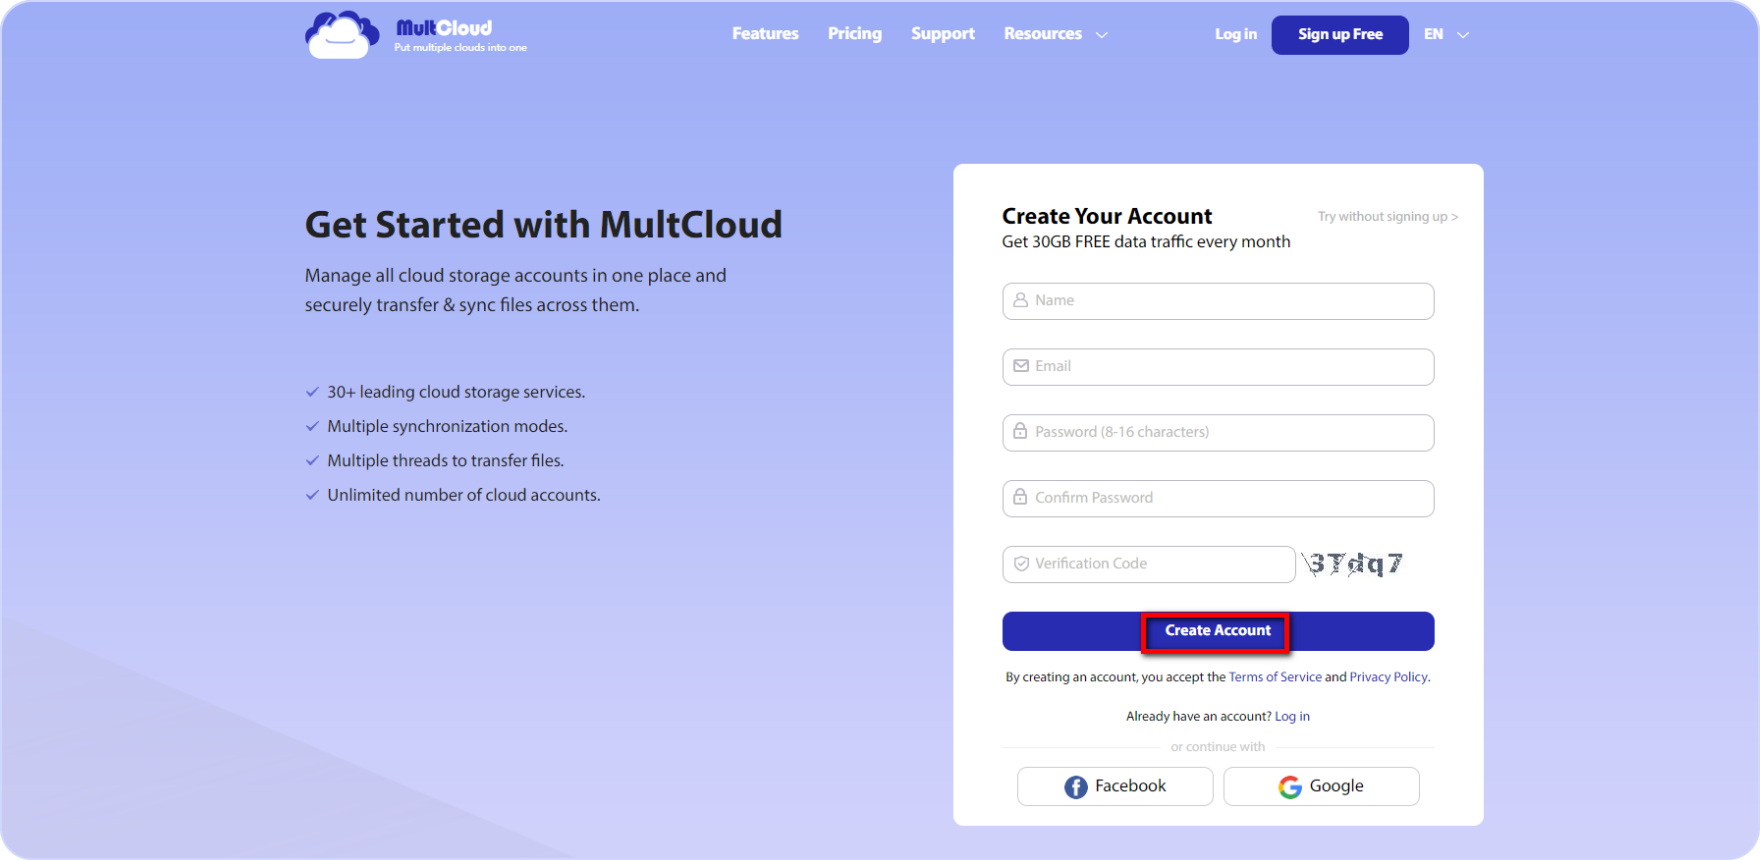Click the Create Your Account heading
This screenshot has width=1760, height=860.
pos(1107,216)
